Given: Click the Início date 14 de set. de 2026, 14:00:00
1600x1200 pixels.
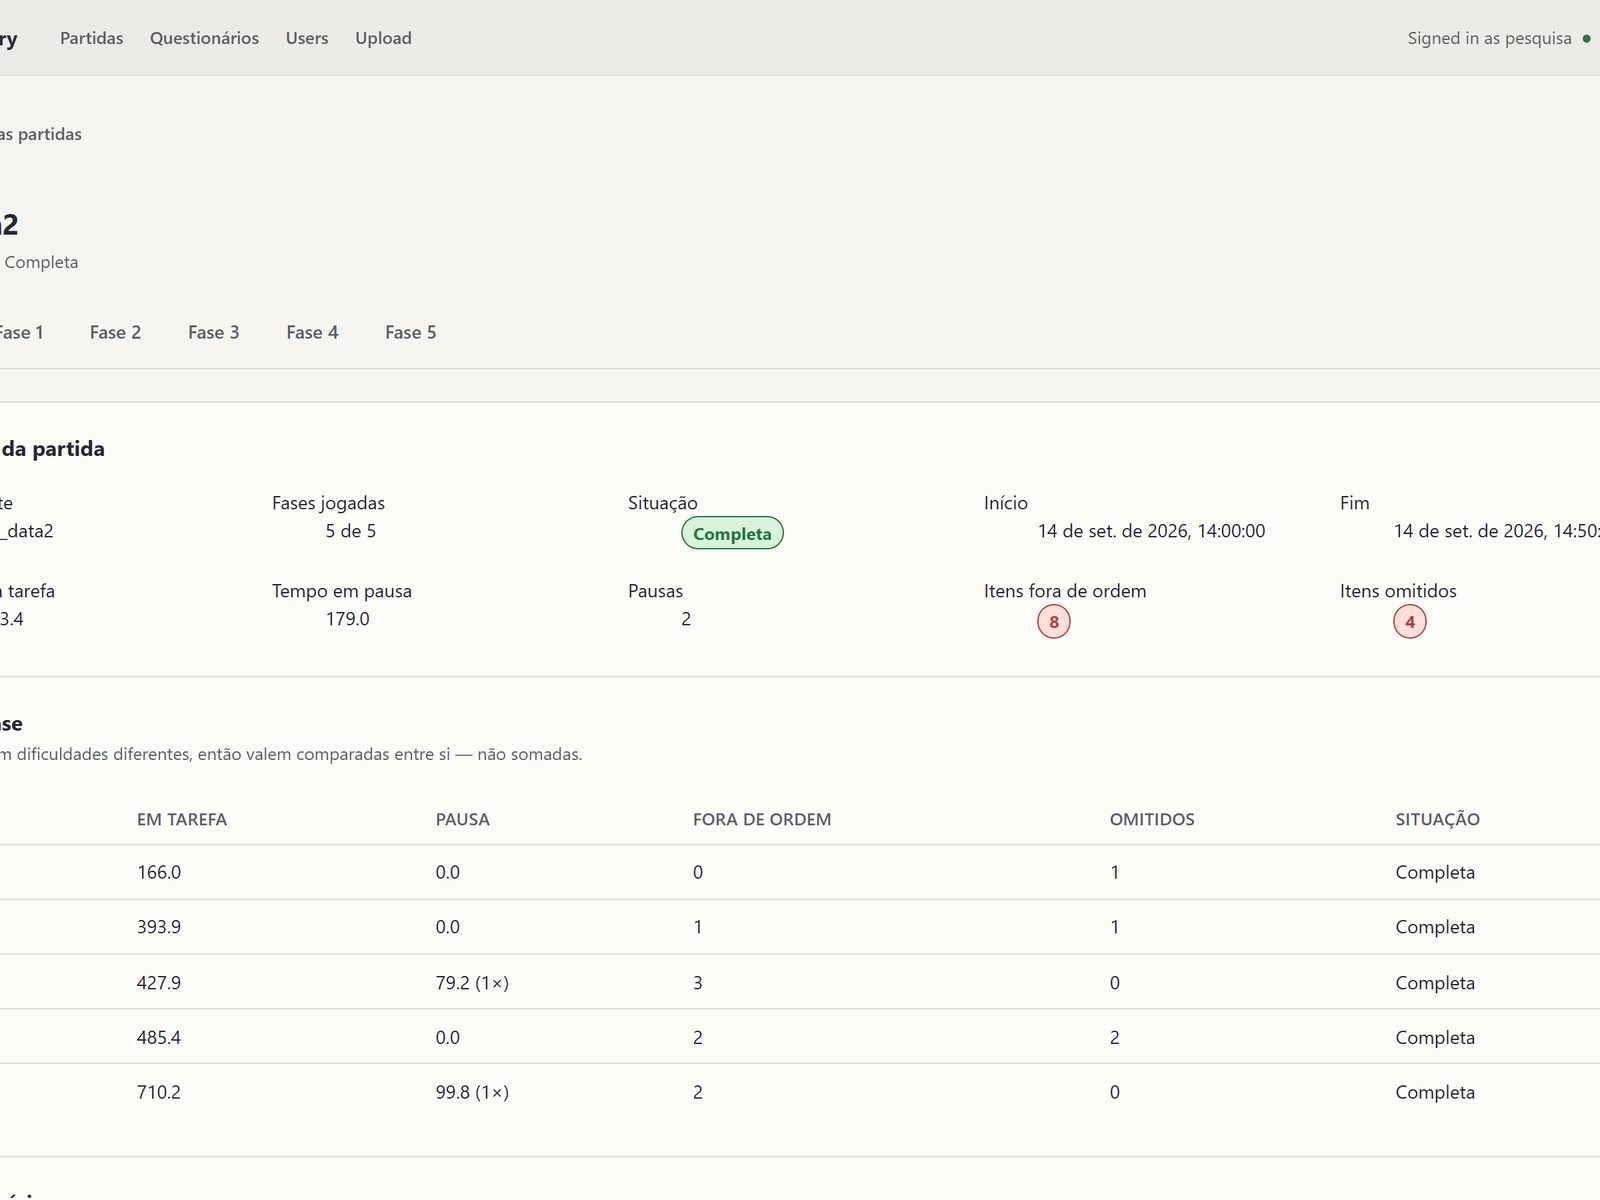Looking at the screenshot, I should coord(1151,531).
